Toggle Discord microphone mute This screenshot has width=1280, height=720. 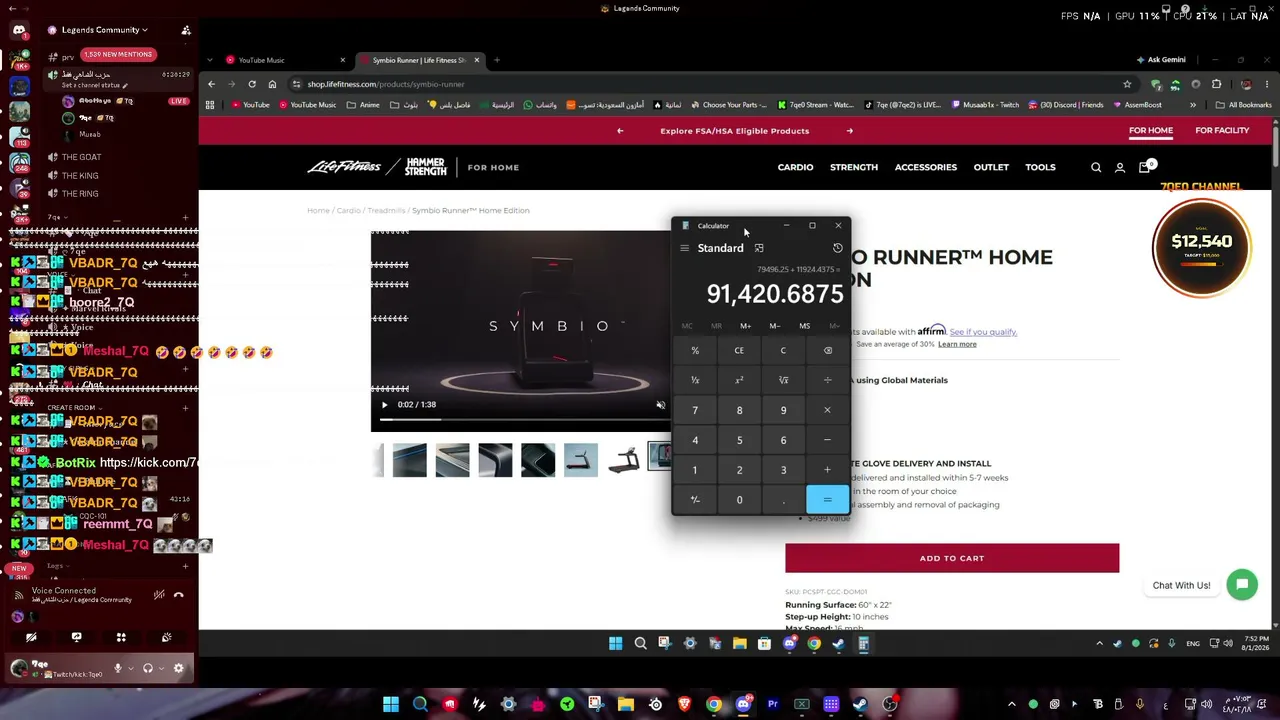(118, 668)
